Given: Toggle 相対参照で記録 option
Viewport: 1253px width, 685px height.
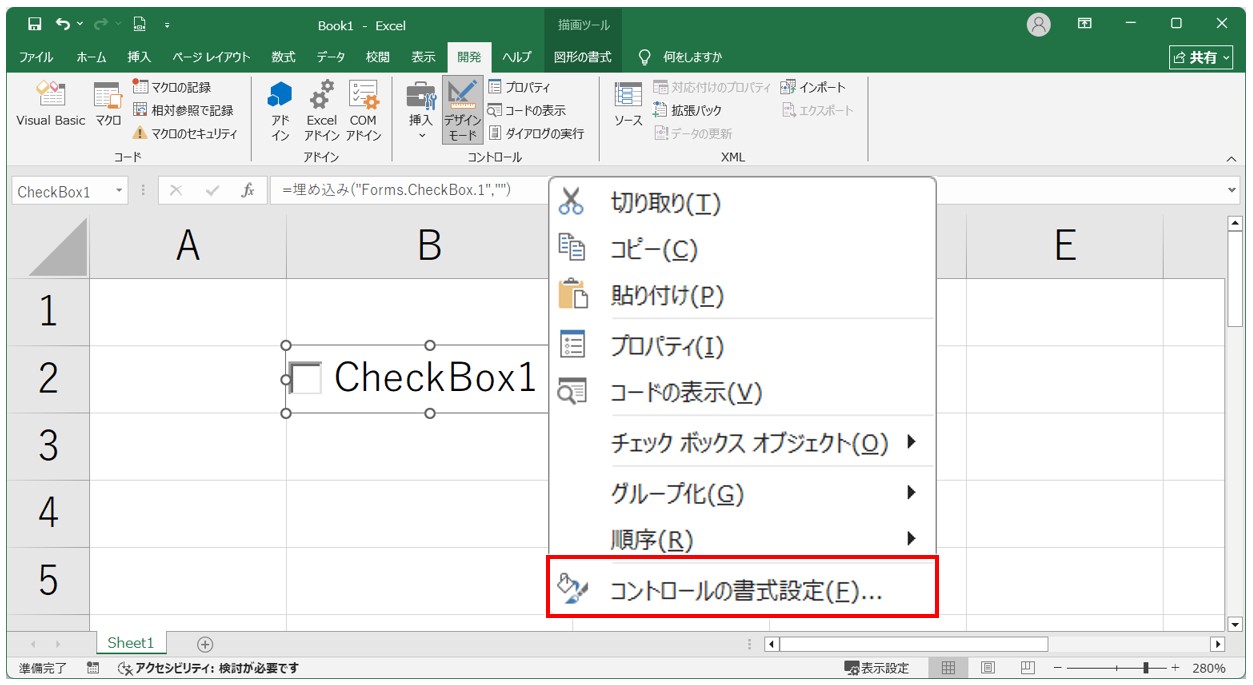Looking at the screenshot, I should coord(183,110).
